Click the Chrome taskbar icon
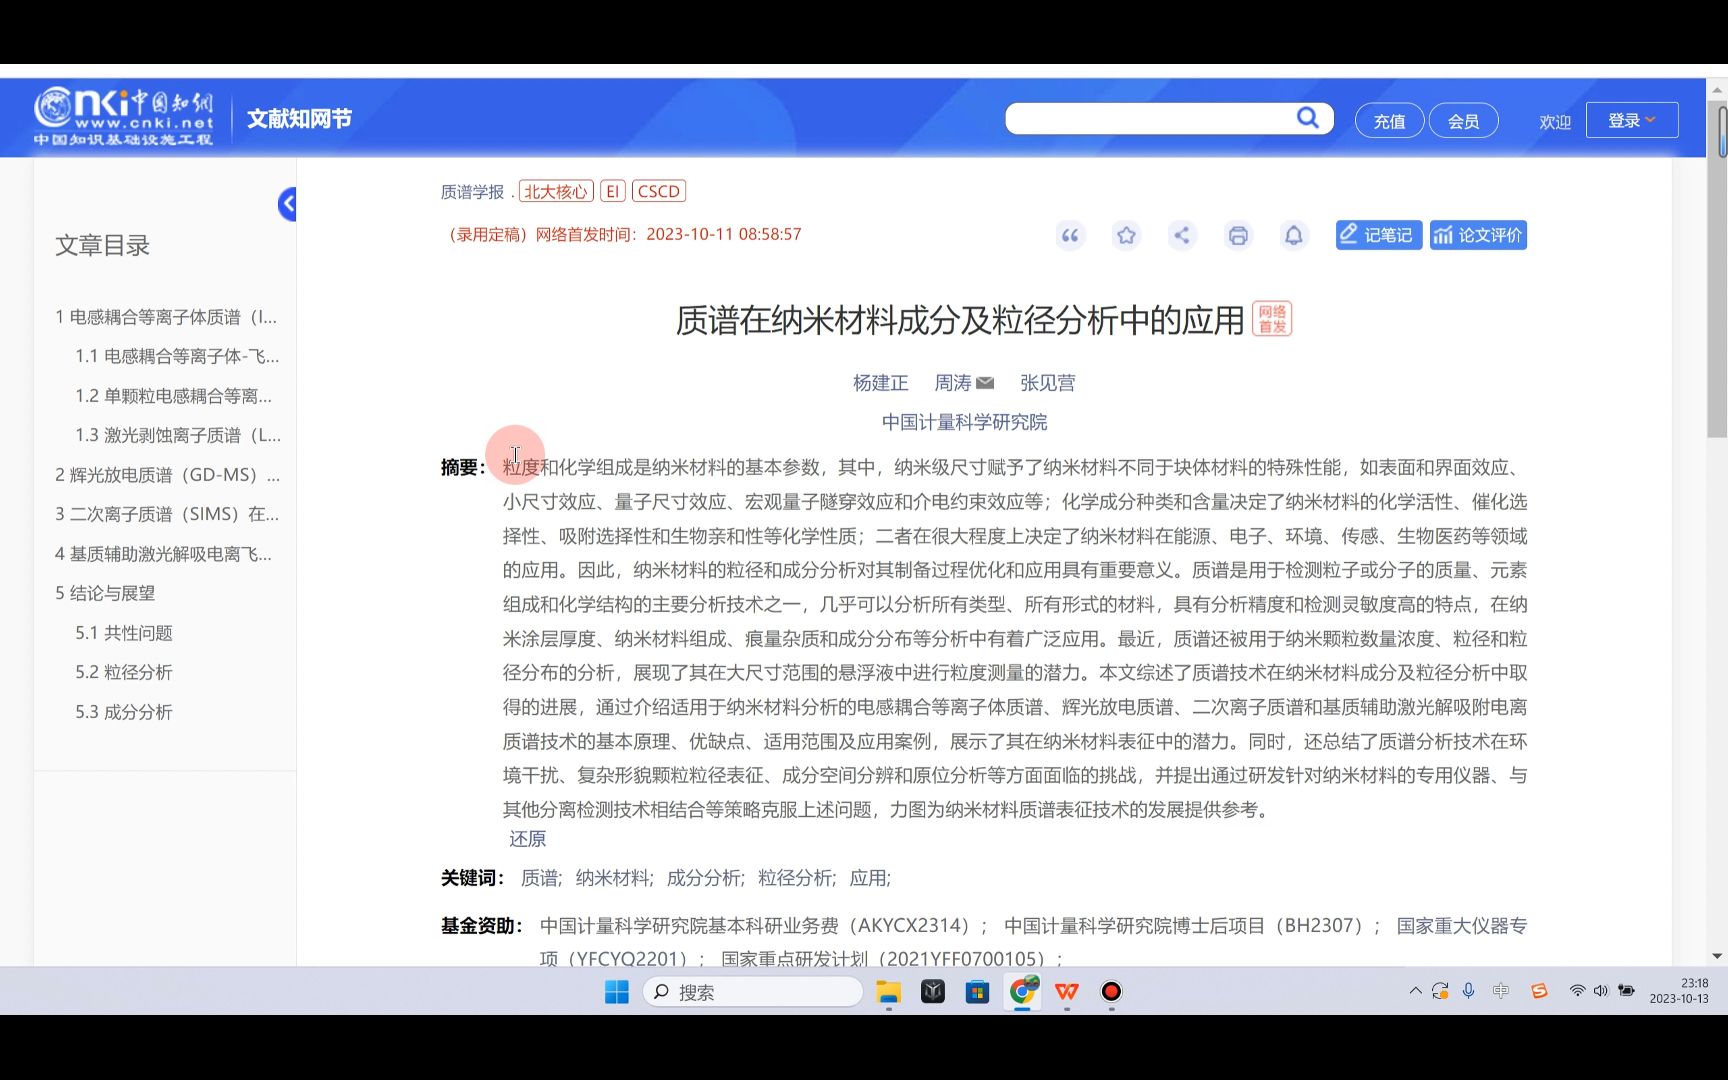The height and width of the screenshot is (1080, 1728). click(x=1023, y=991)
